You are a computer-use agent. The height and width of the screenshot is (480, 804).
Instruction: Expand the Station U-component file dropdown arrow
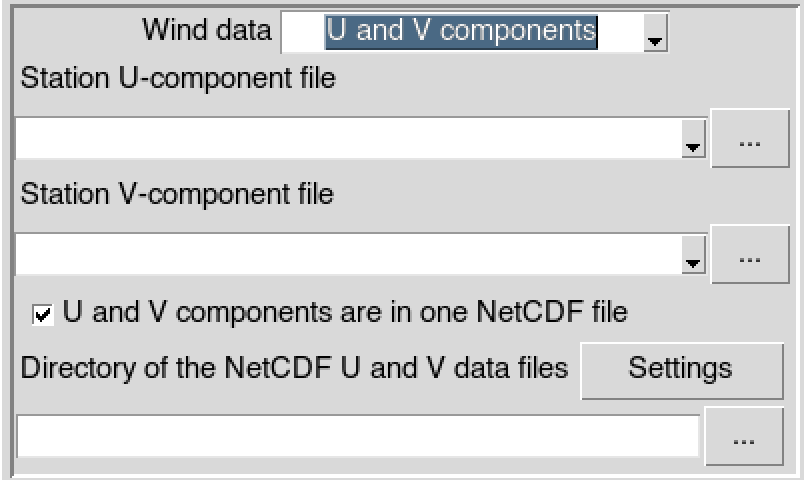(693, 139)
